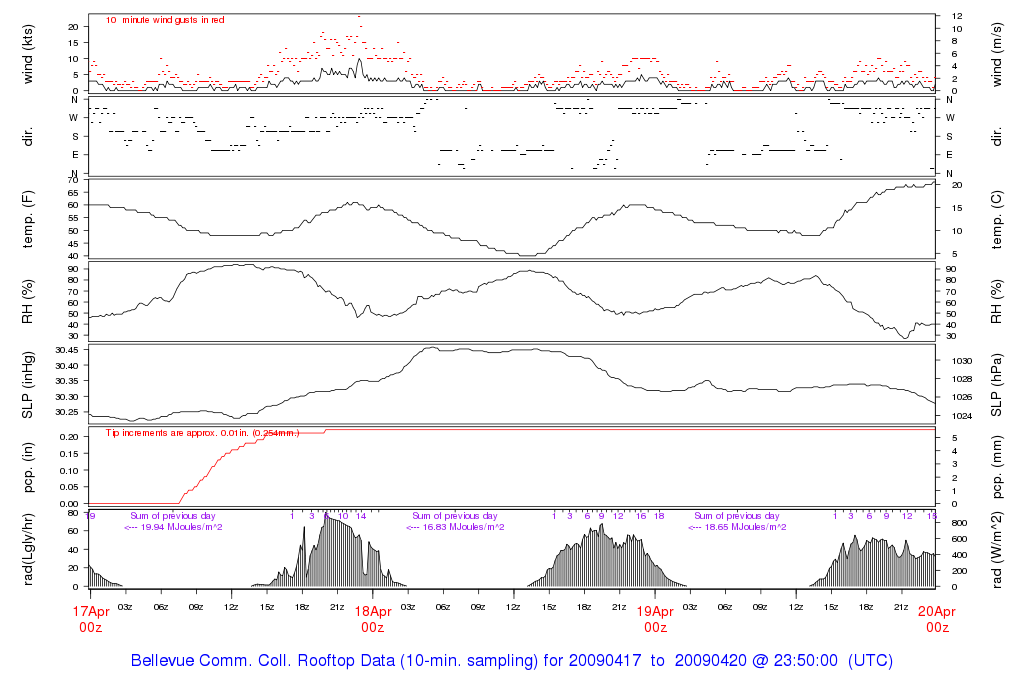The image size is (1024, 700).
Task: Select the "SLP (hPa)" axis label
Action: point(997,385)
